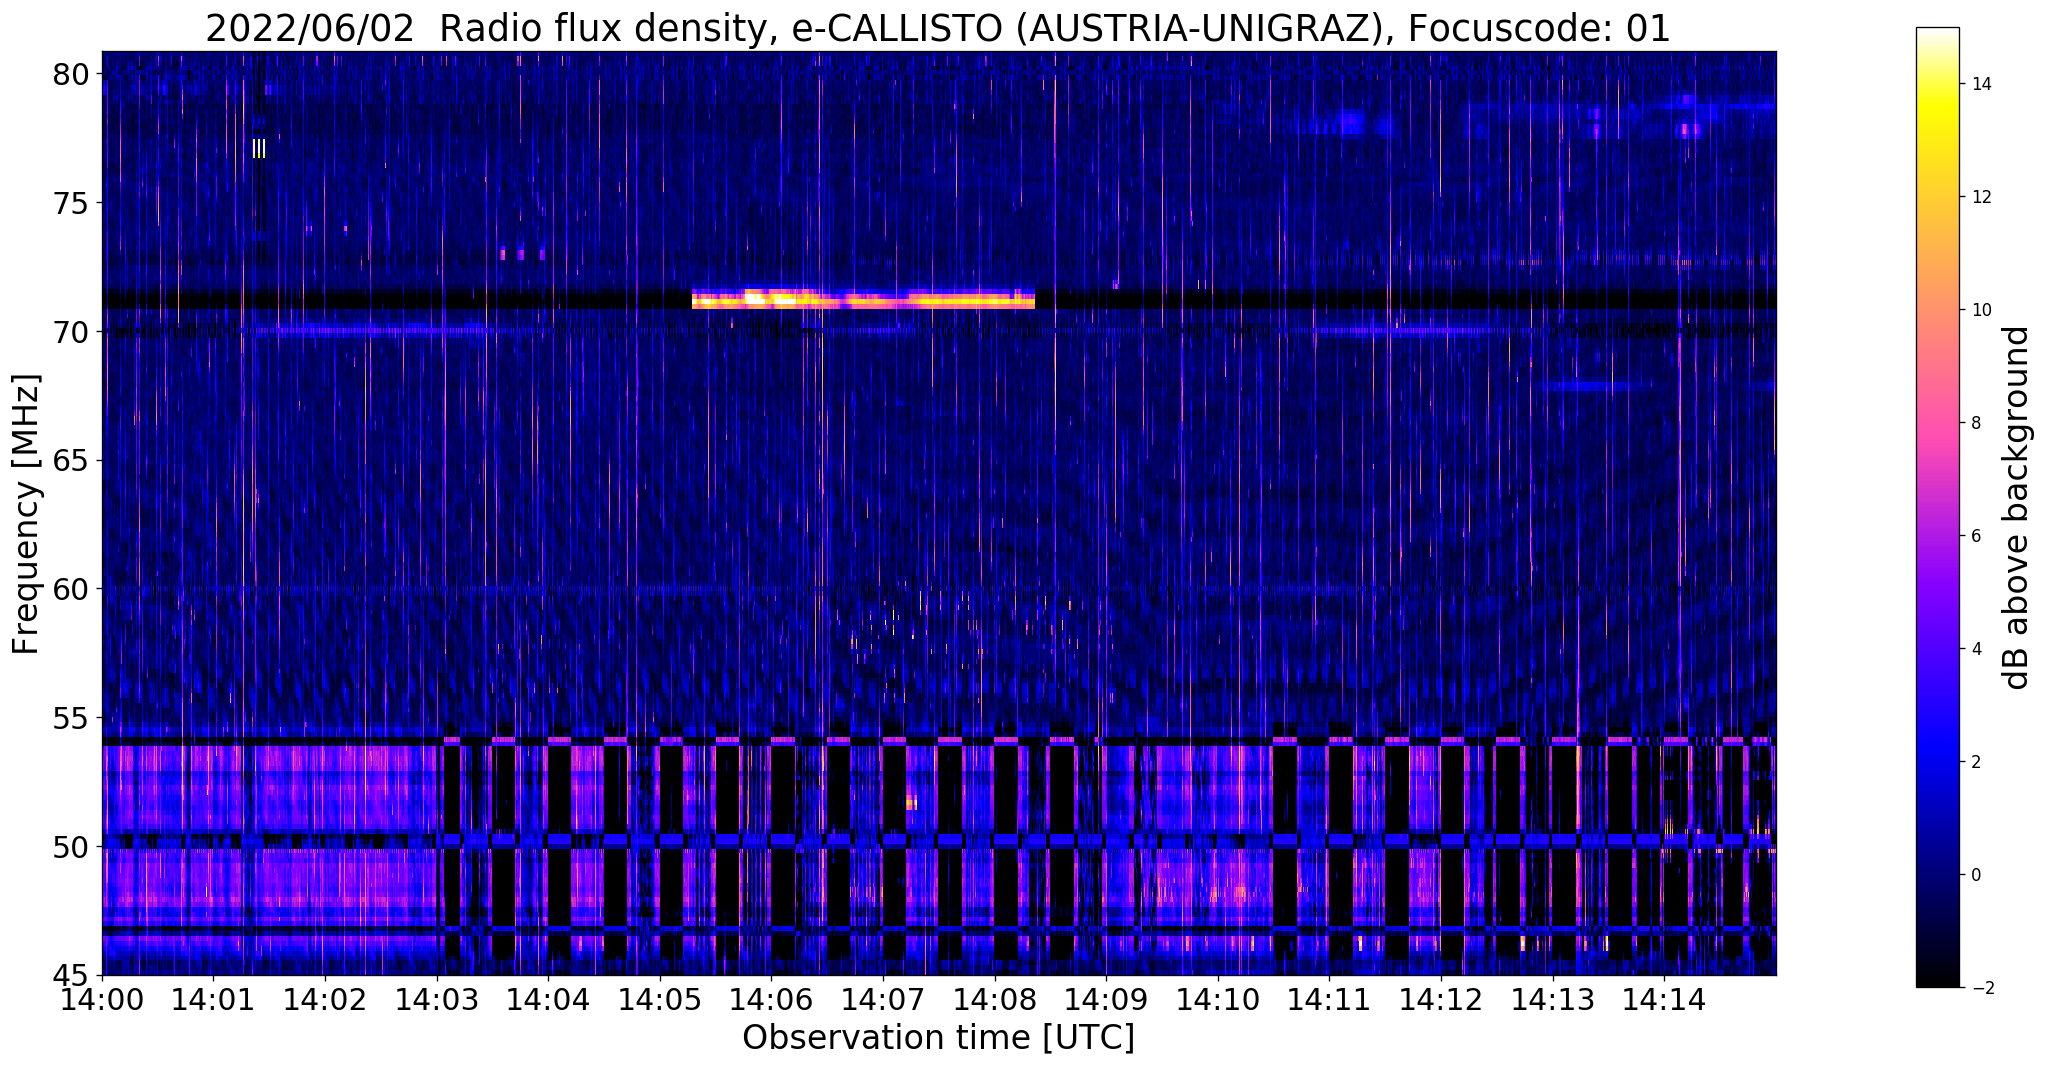Click the 'dB above background' colorbar label

pyautogui.click(x=2017, y=507)
